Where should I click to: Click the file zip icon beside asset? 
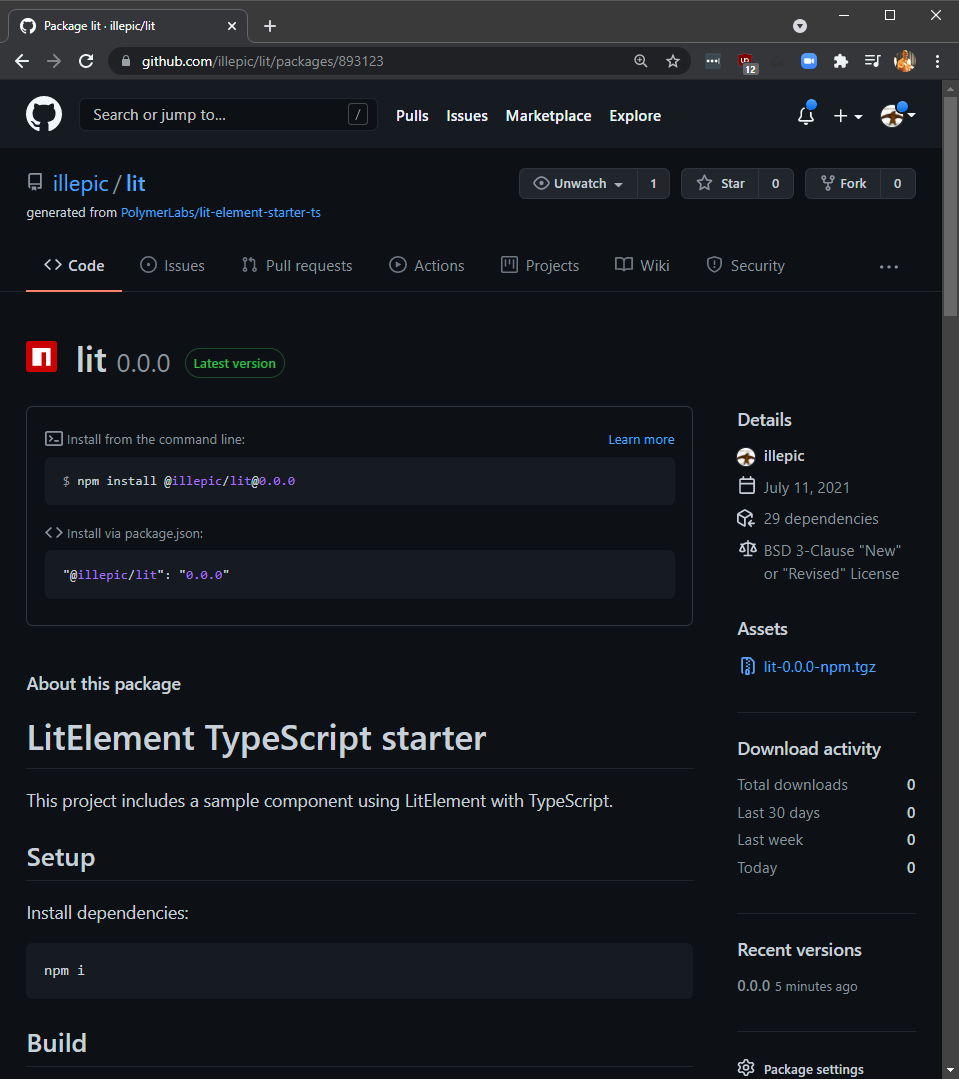click(747, 666)
